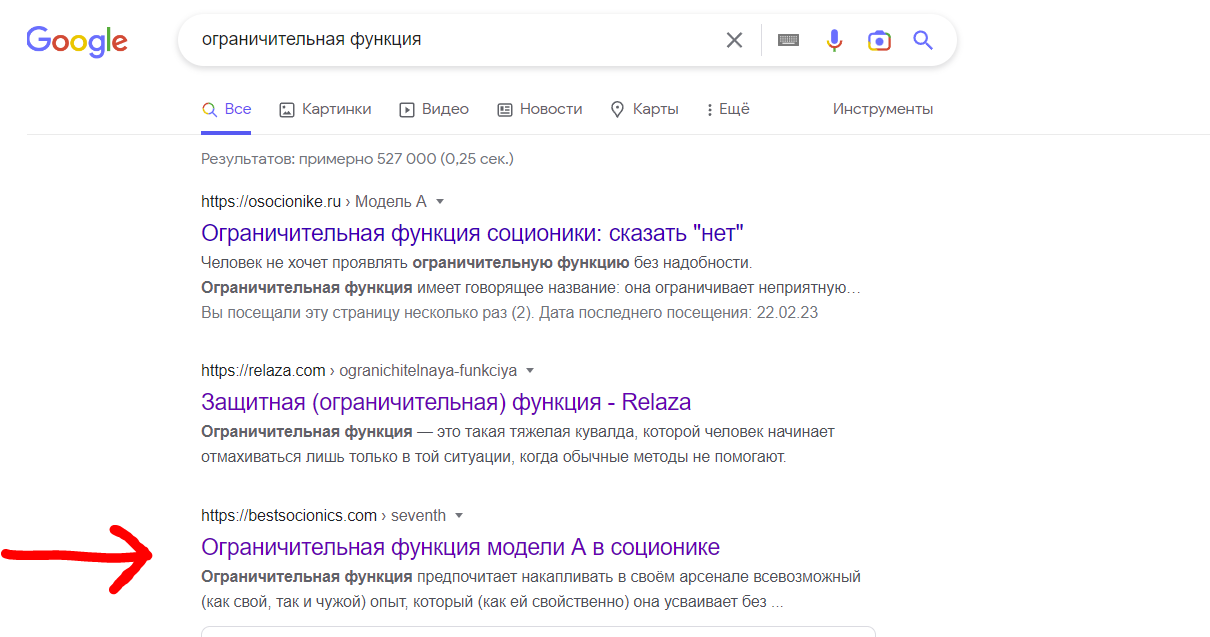This screenshot has width=1210, height=637.
Task: Click the Google logo
Action: [77, 41]
